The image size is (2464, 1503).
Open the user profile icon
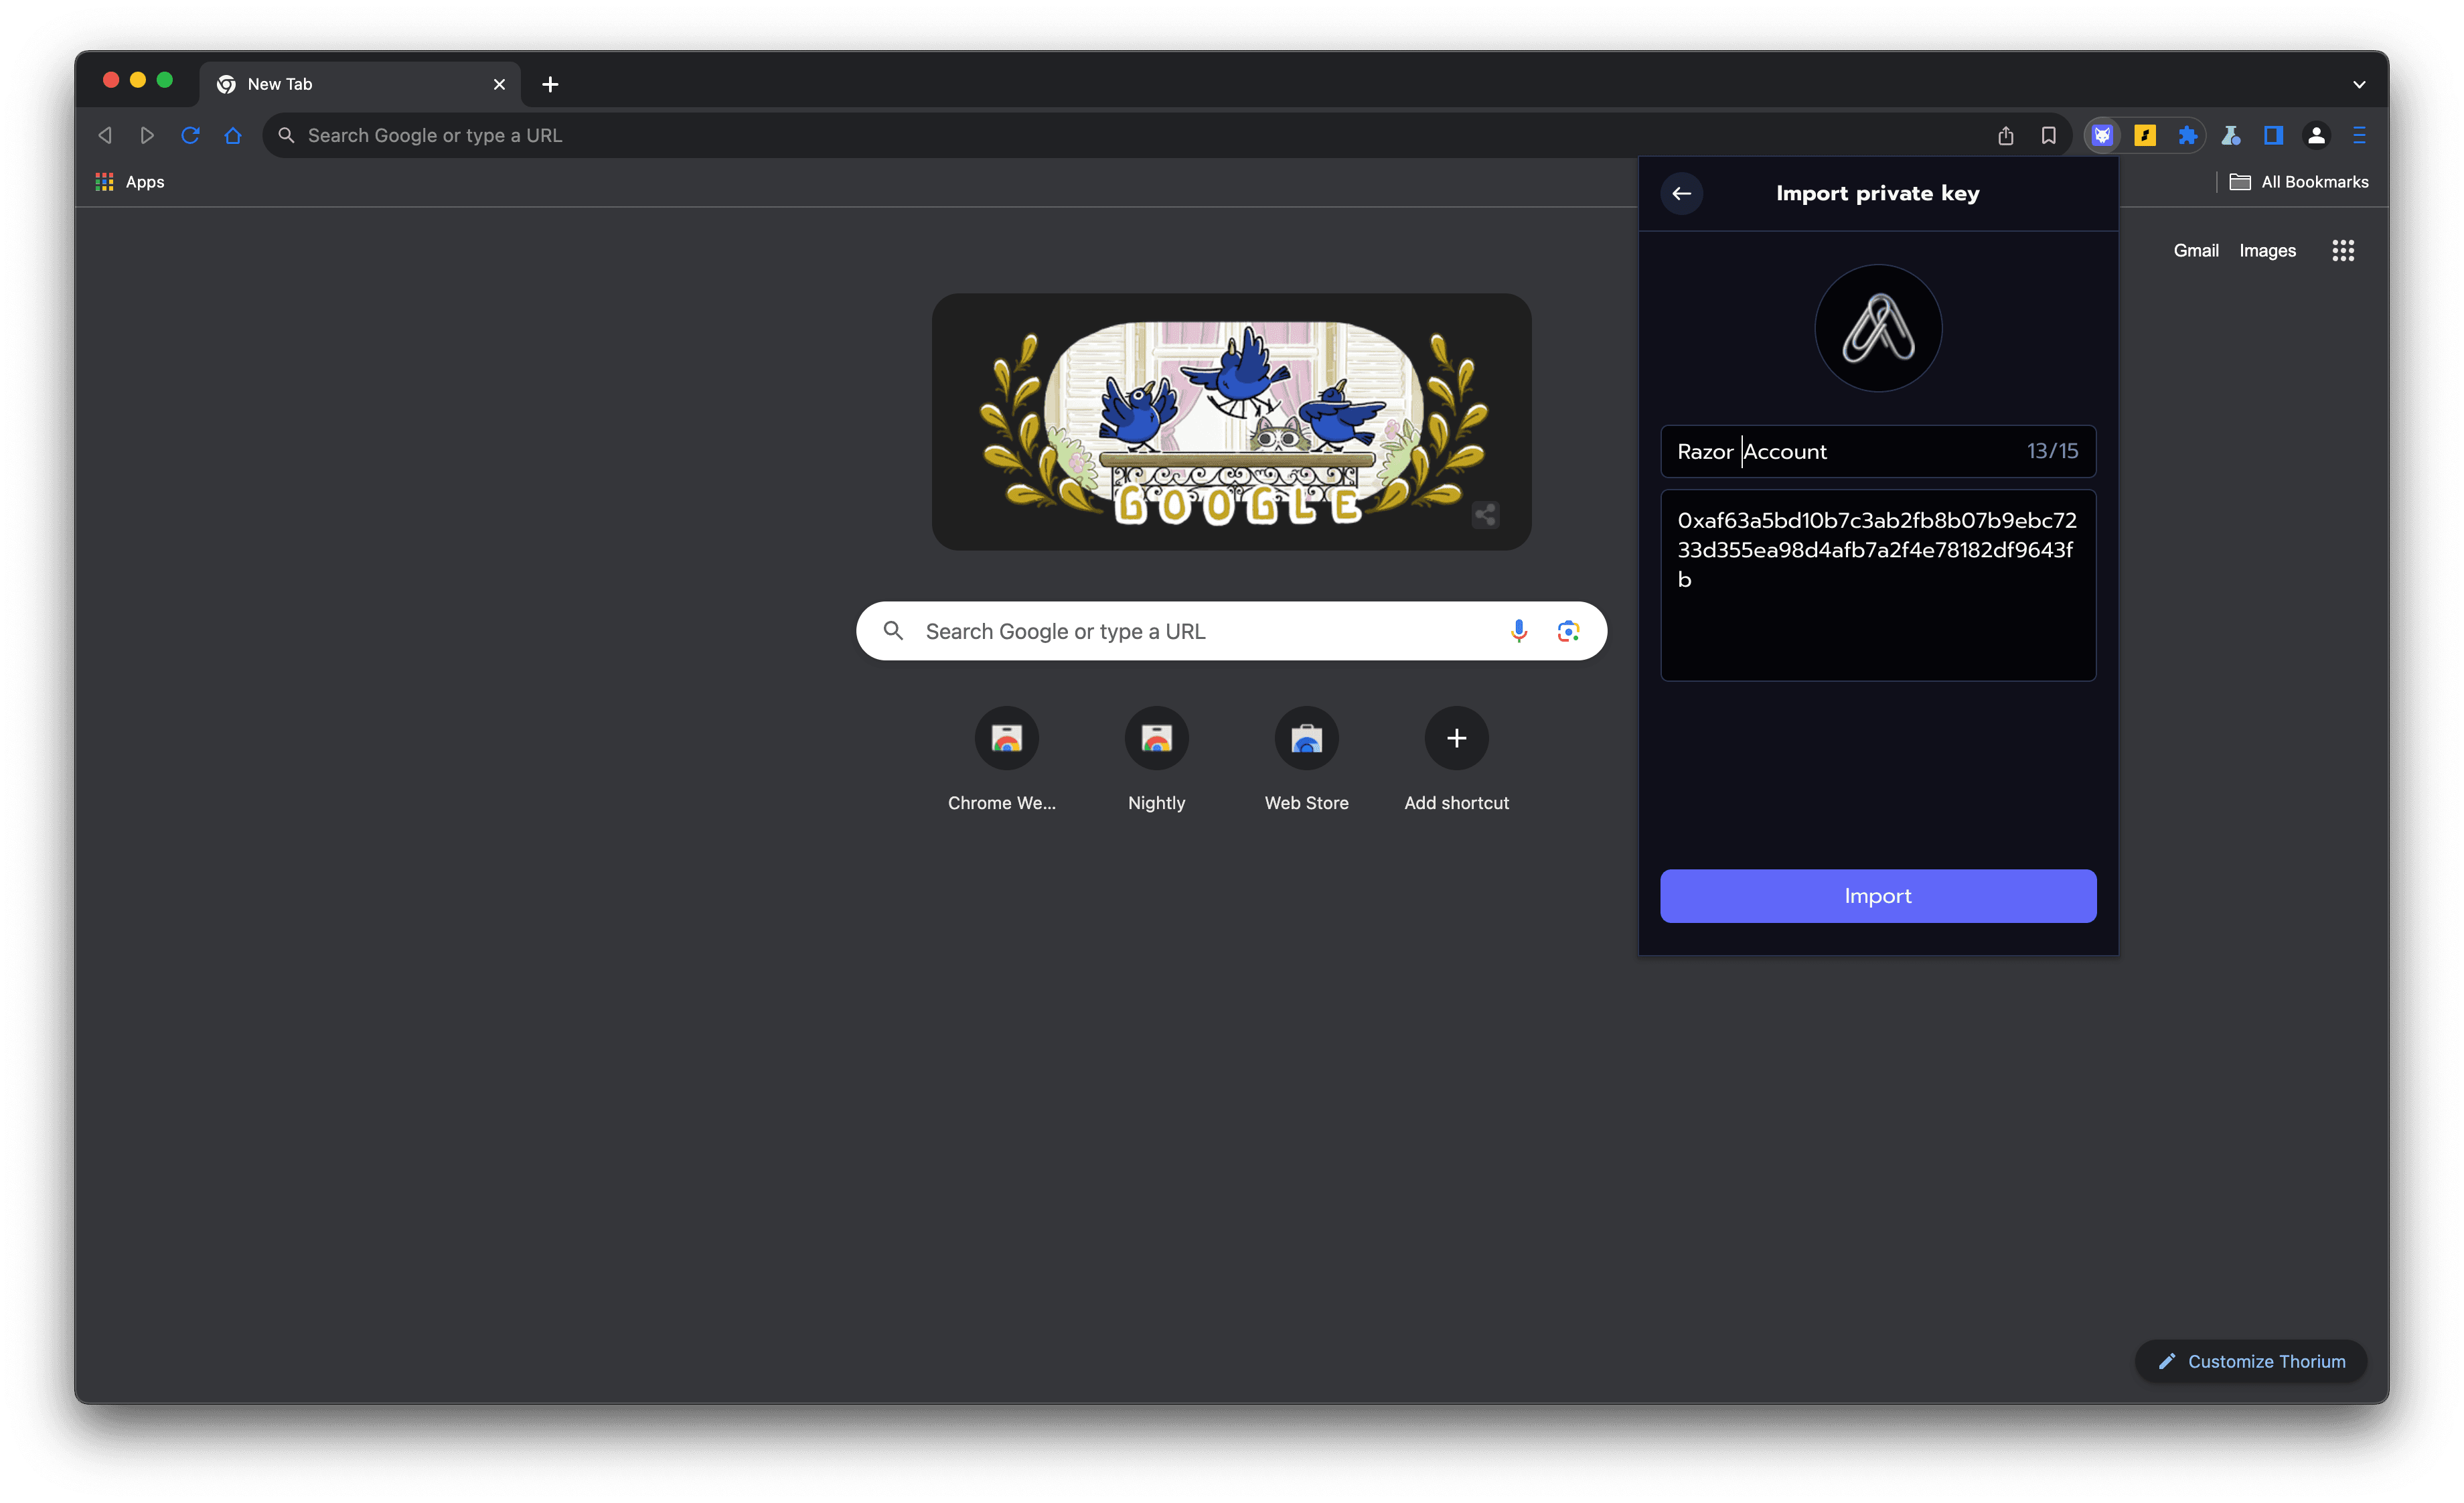coord(2316,135)
